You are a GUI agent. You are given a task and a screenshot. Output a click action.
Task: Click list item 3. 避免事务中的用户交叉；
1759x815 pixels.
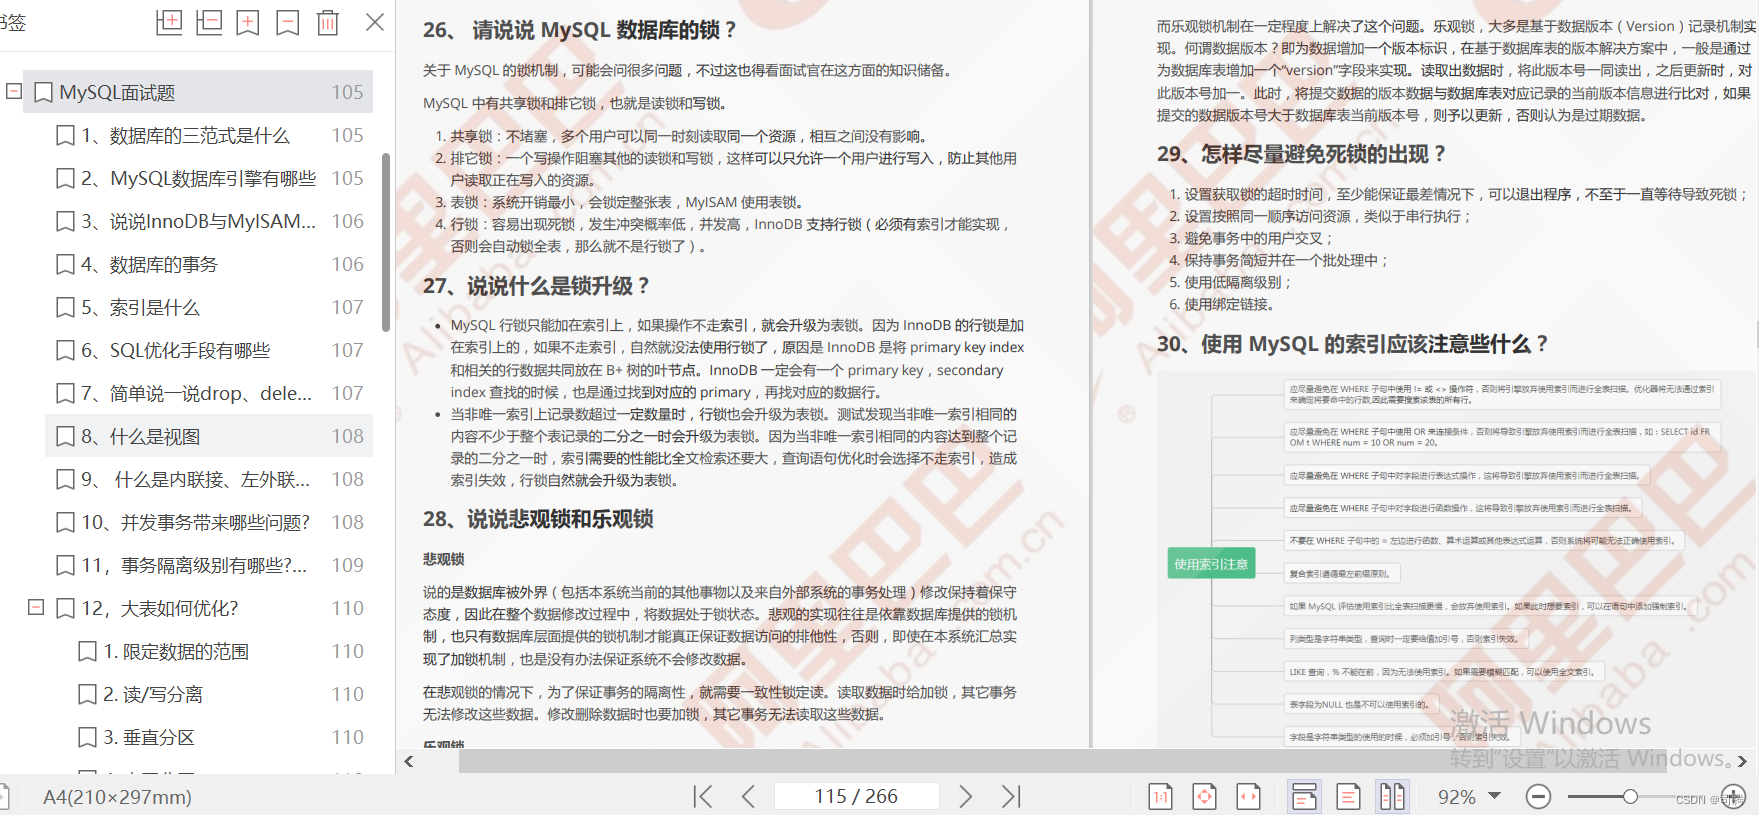click(x=1251, y=238)
